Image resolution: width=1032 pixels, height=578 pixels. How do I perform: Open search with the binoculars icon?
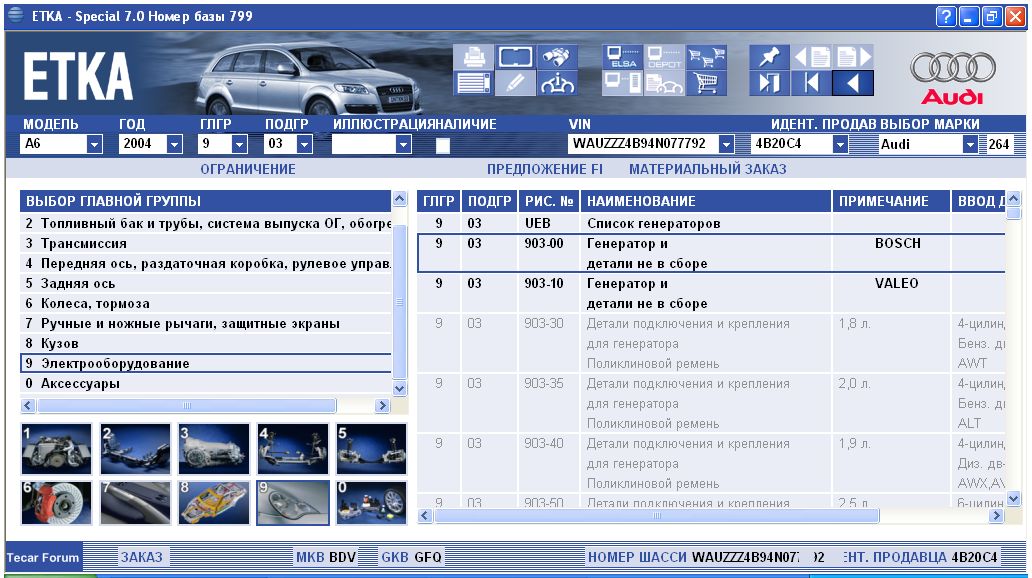pos(557,57)
